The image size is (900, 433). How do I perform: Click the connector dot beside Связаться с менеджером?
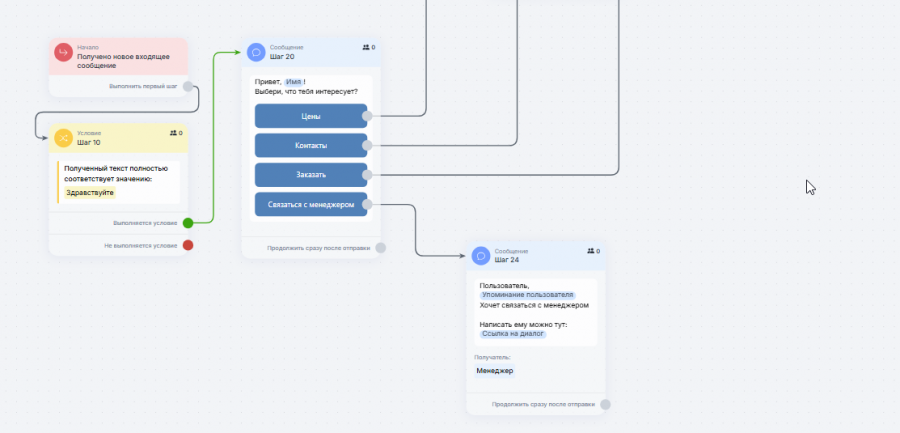pyautogui.click(x=367, y=204)
